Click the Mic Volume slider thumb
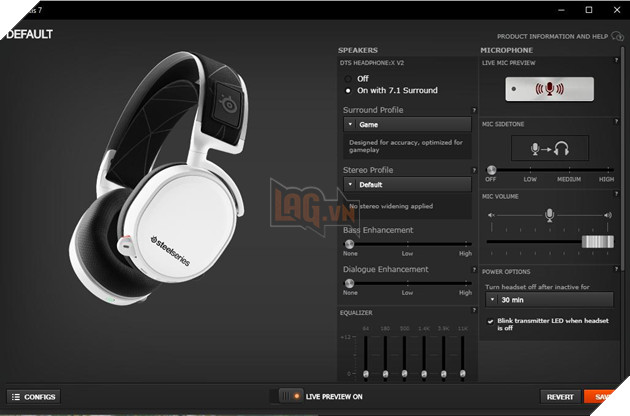The image size is (630, 416). coord(598,242)
